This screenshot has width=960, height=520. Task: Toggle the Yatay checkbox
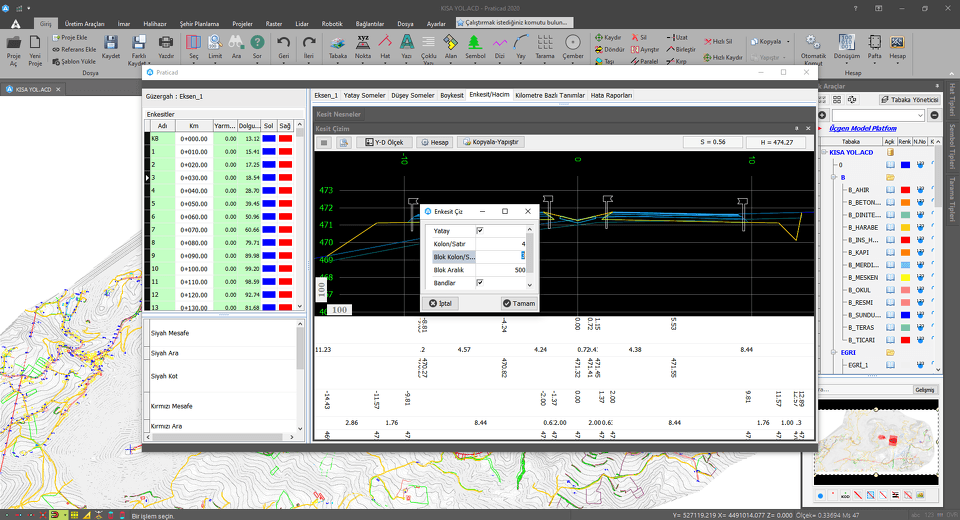[x=480, y=230]
